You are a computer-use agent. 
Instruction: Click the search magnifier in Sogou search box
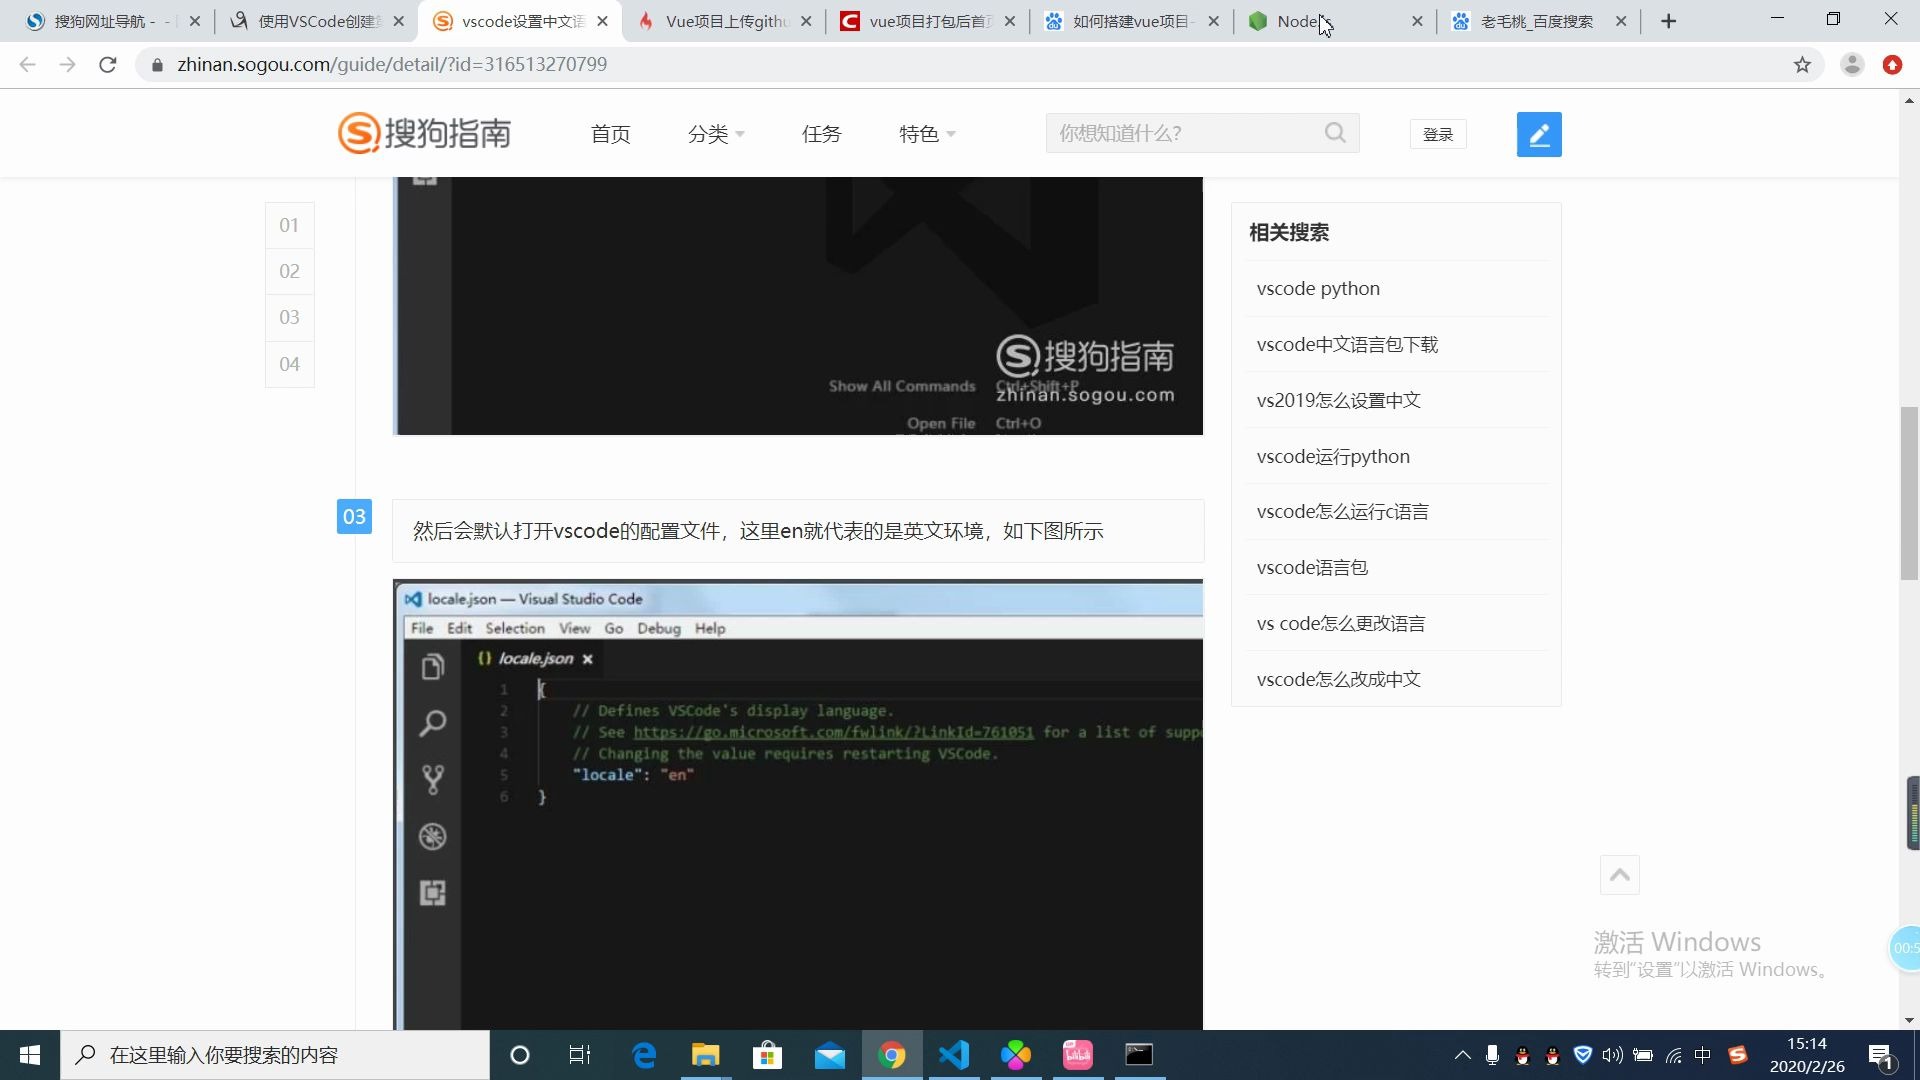[x=1335, y=133]
